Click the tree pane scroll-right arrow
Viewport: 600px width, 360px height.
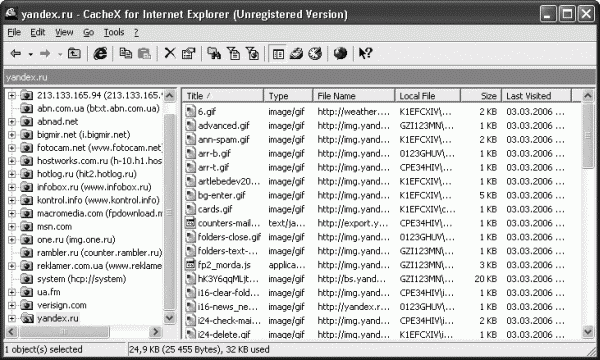tap(155, 332)
